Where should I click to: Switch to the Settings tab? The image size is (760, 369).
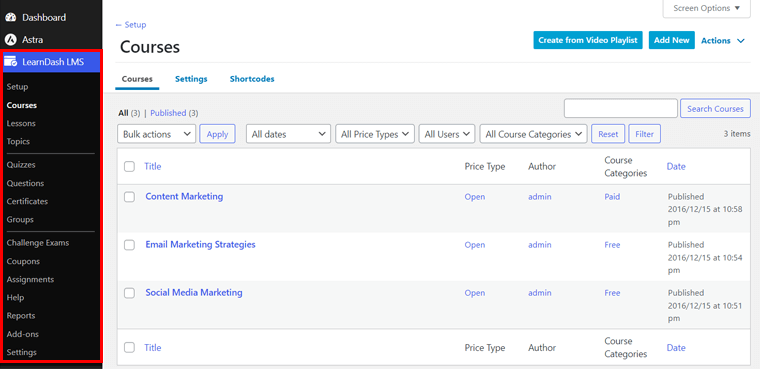click(191, 79)
